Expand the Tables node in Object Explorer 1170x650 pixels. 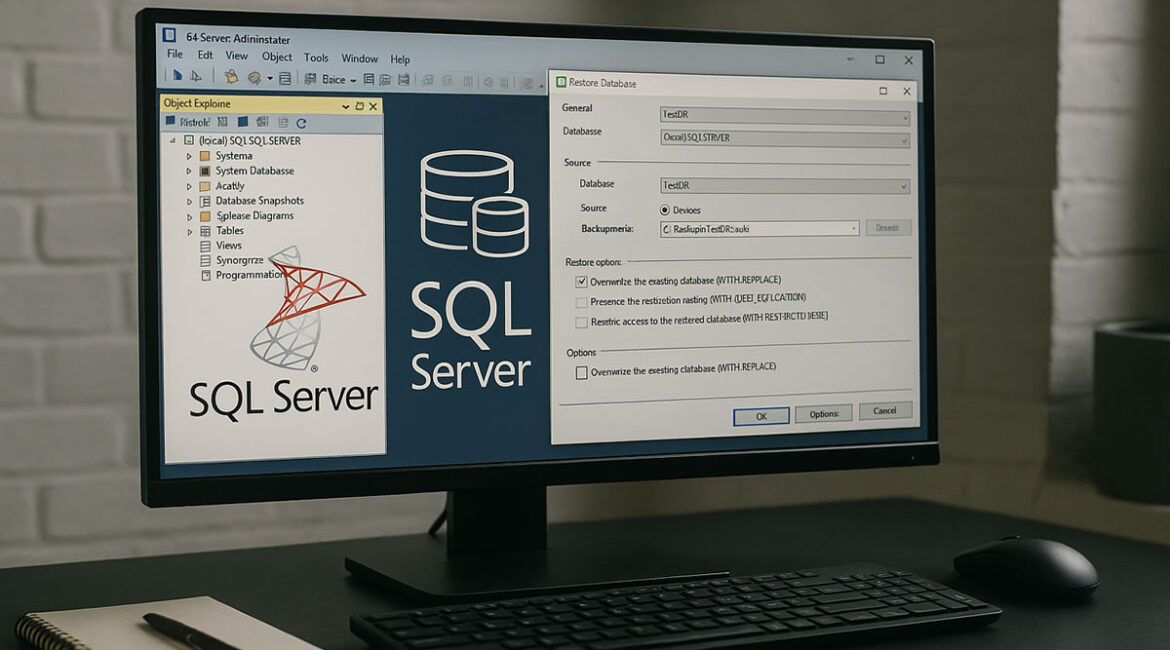point(189,230)
